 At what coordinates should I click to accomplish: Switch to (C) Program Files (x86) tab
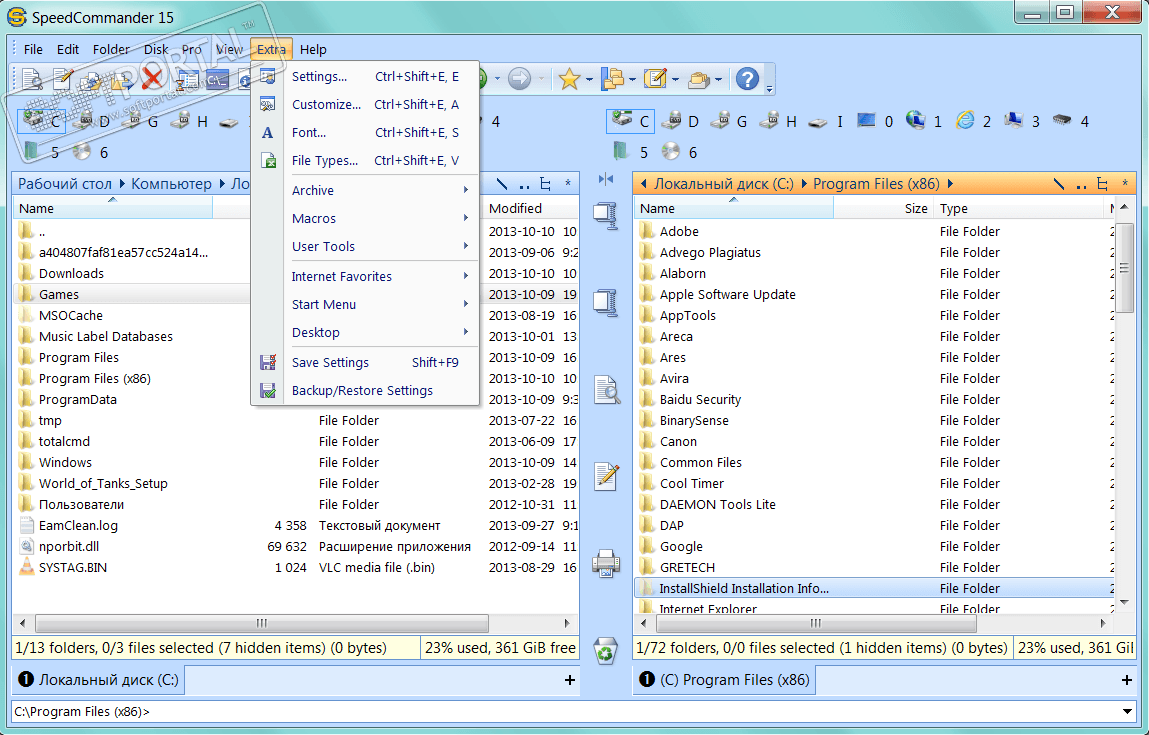tap(725, 679)
